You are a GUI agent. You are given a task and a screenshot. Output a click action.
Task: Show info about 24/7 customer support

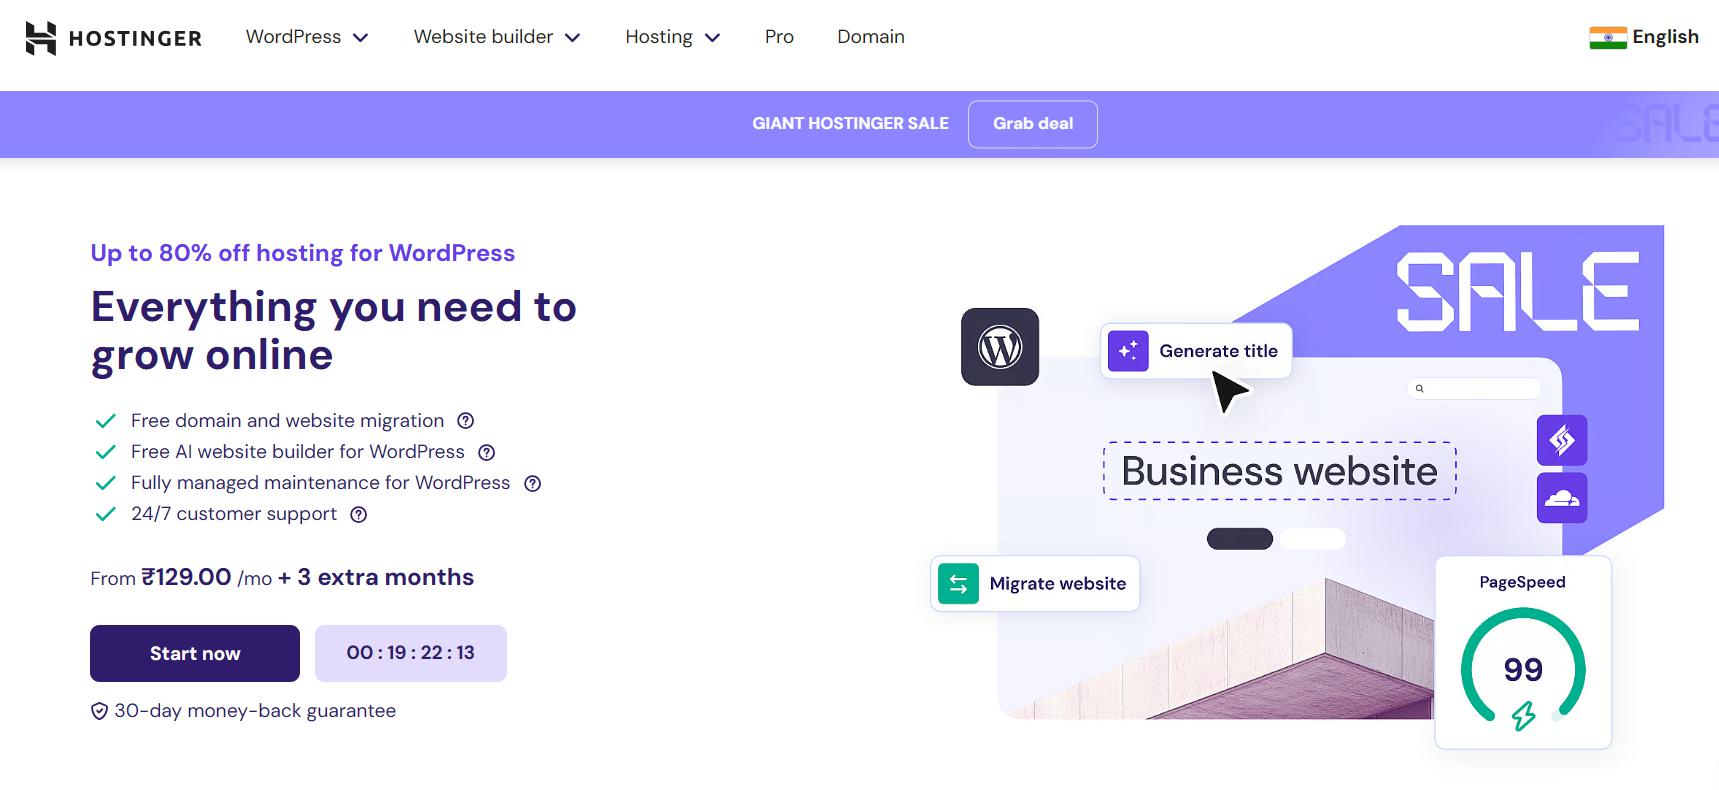(358, 514)
